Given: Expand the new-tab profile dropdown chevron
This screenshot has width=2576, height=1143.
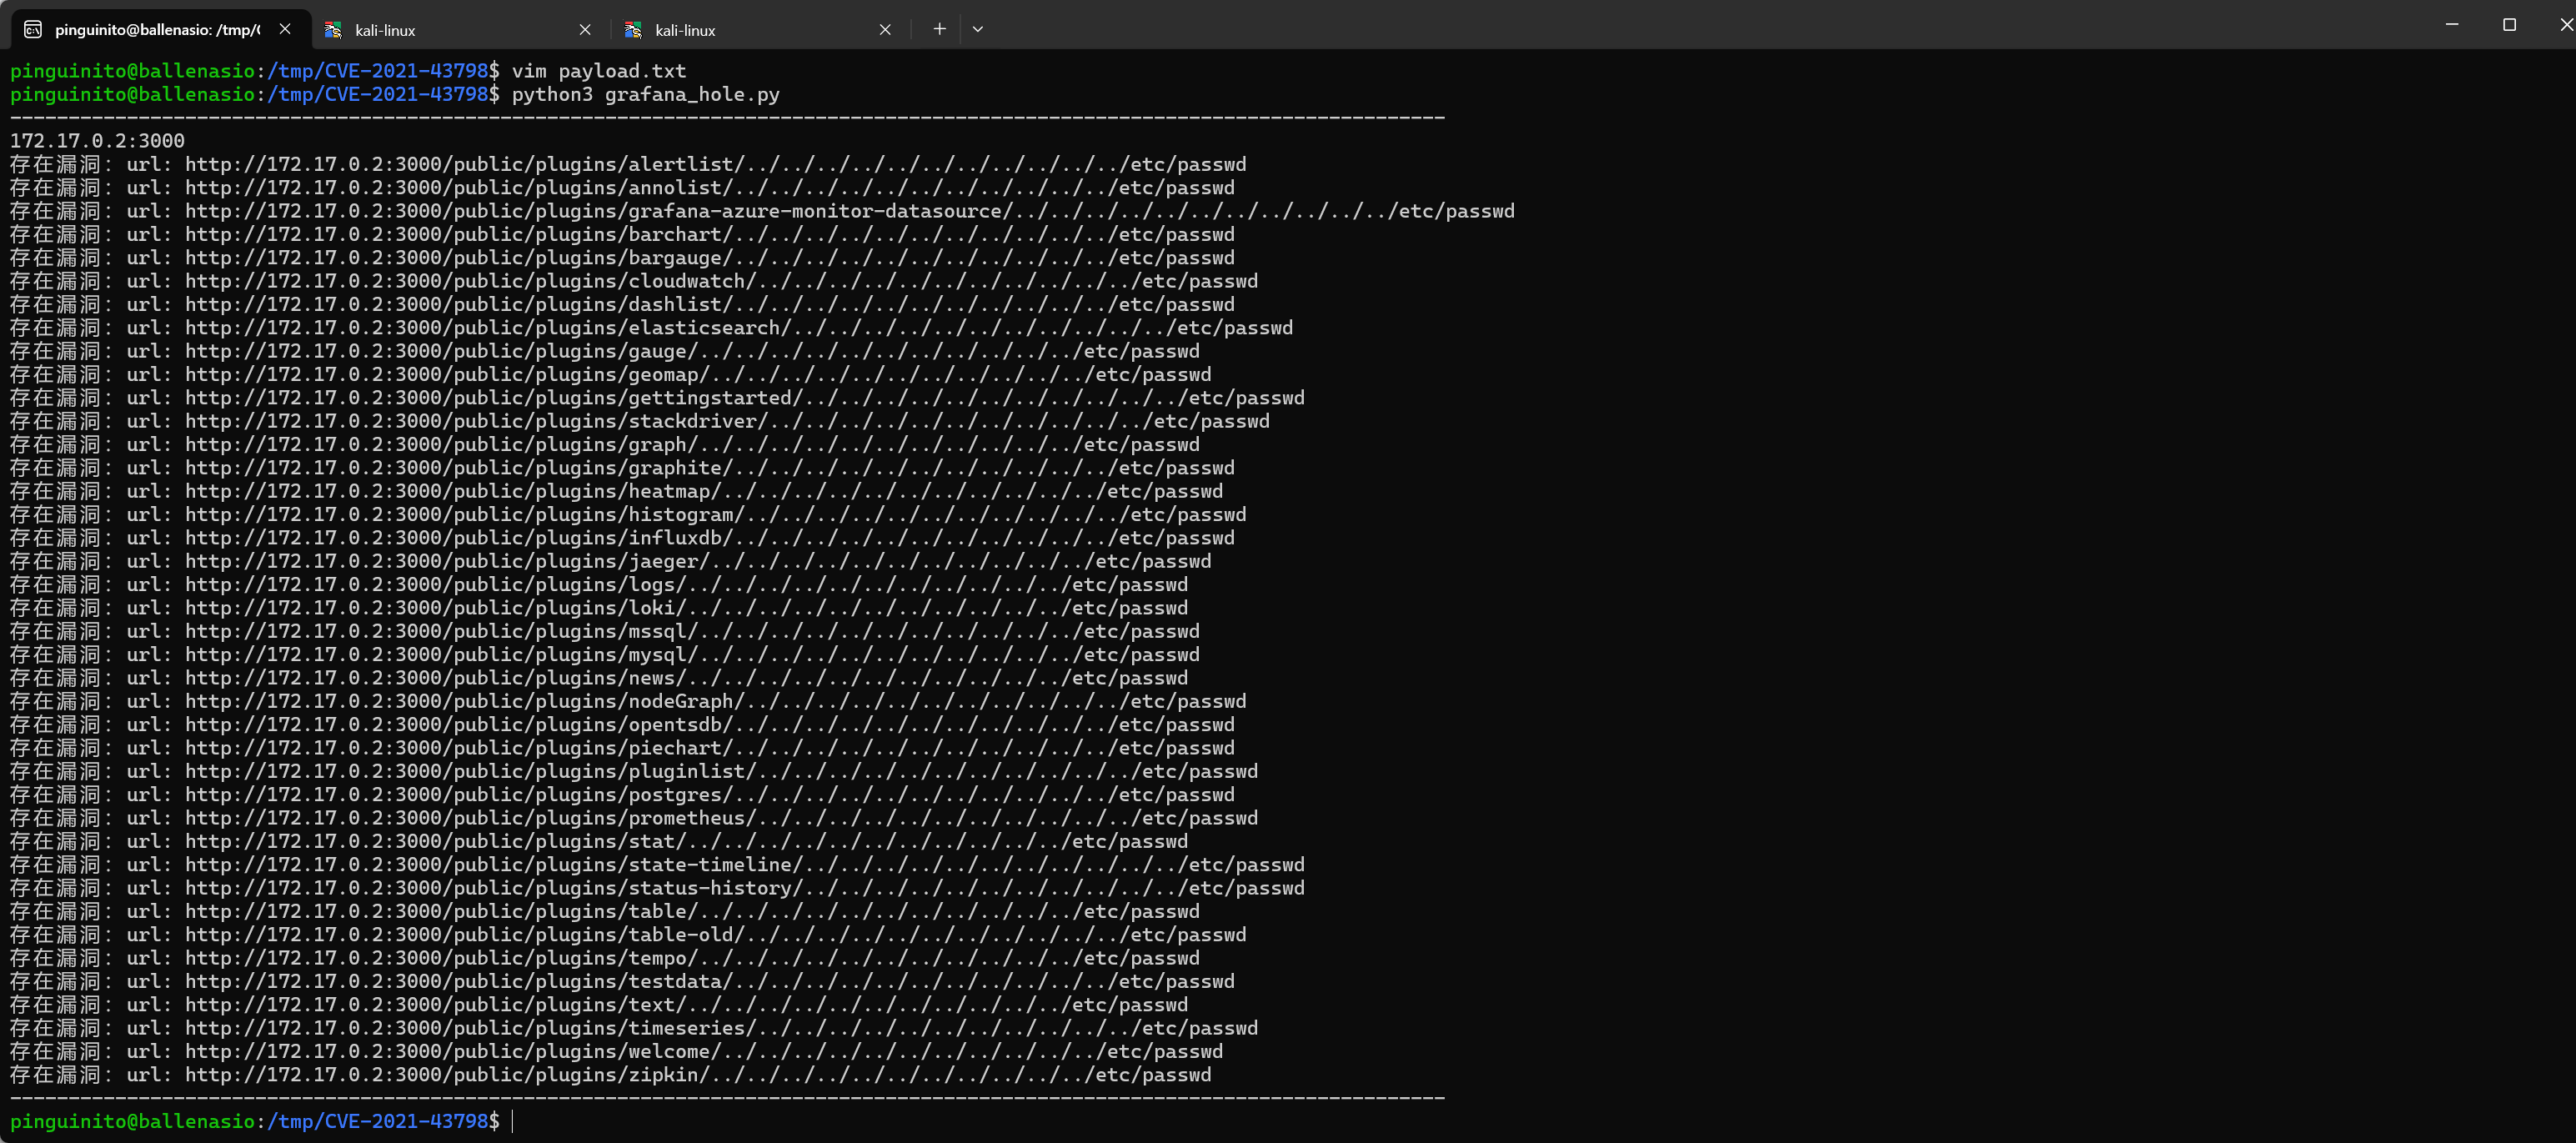Looking at the screenshot, I should click(x=978, y=29).
